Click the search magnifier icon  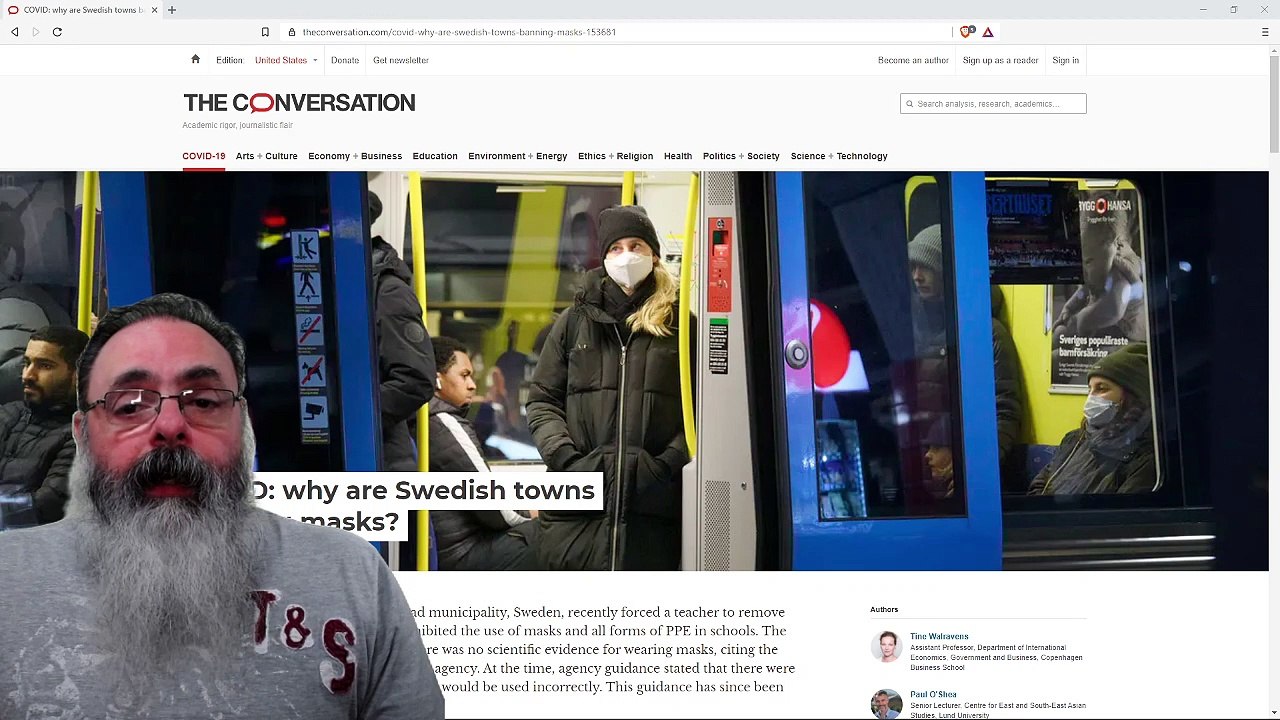[909, 104]
